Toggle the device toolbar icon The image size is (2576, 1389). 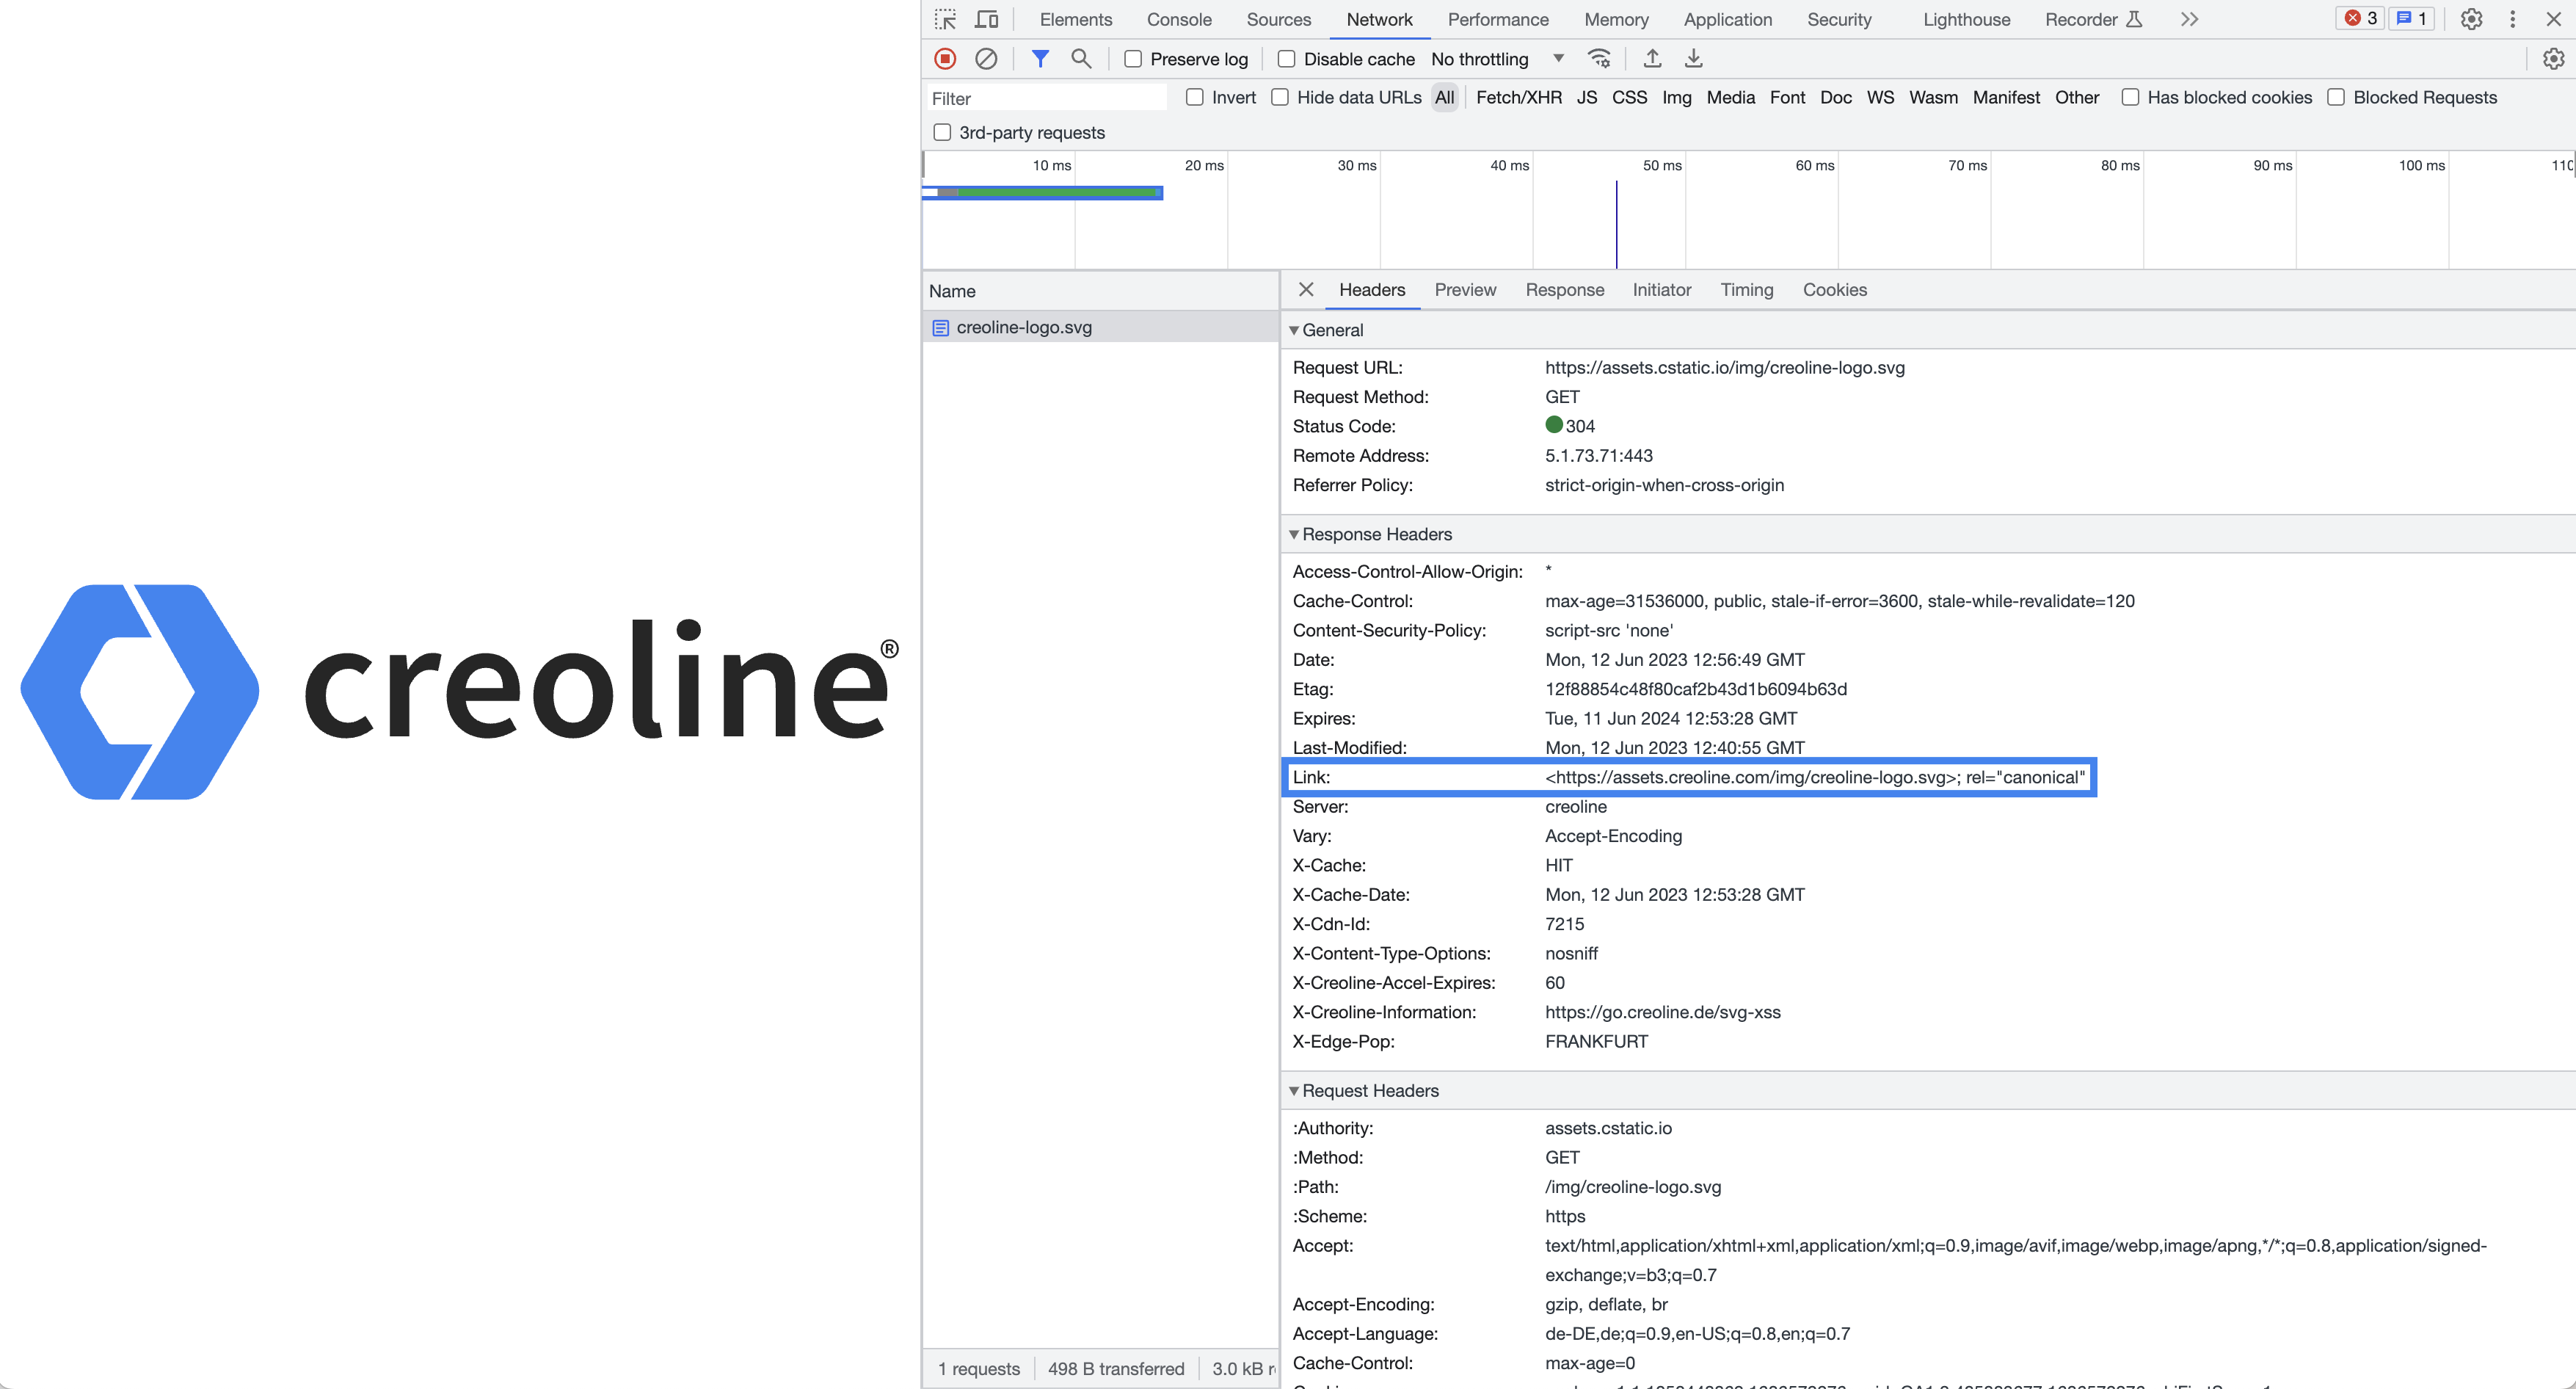986,19
